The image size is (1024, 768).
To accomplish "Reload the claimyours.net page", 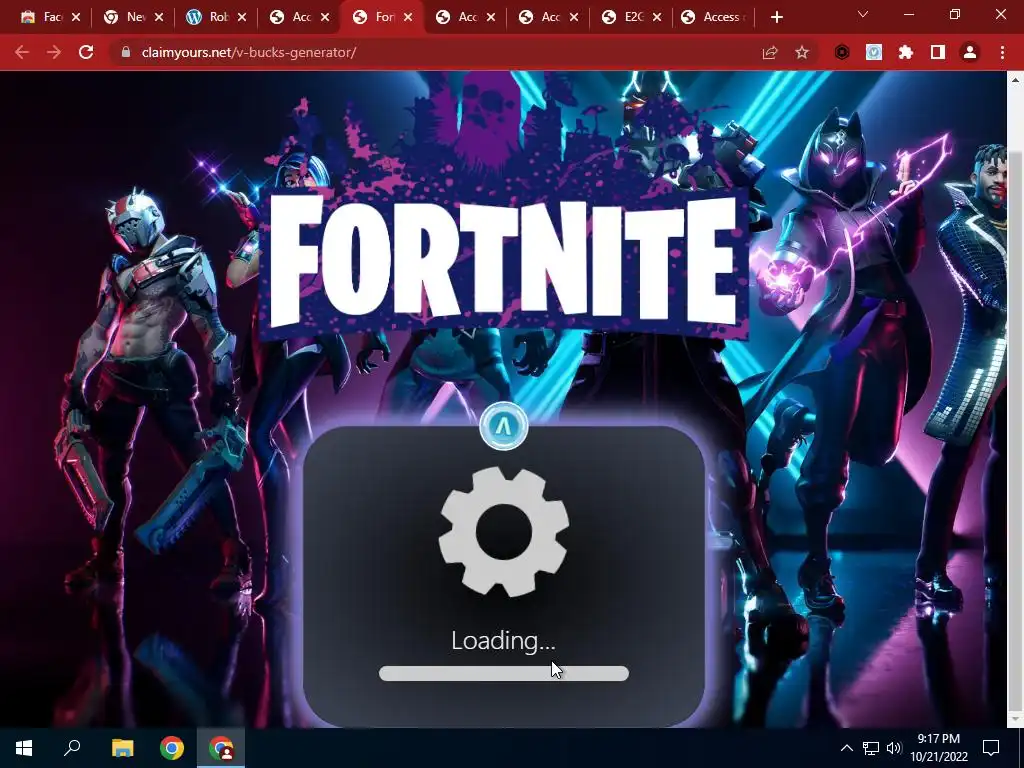I will tap(86, 52).
